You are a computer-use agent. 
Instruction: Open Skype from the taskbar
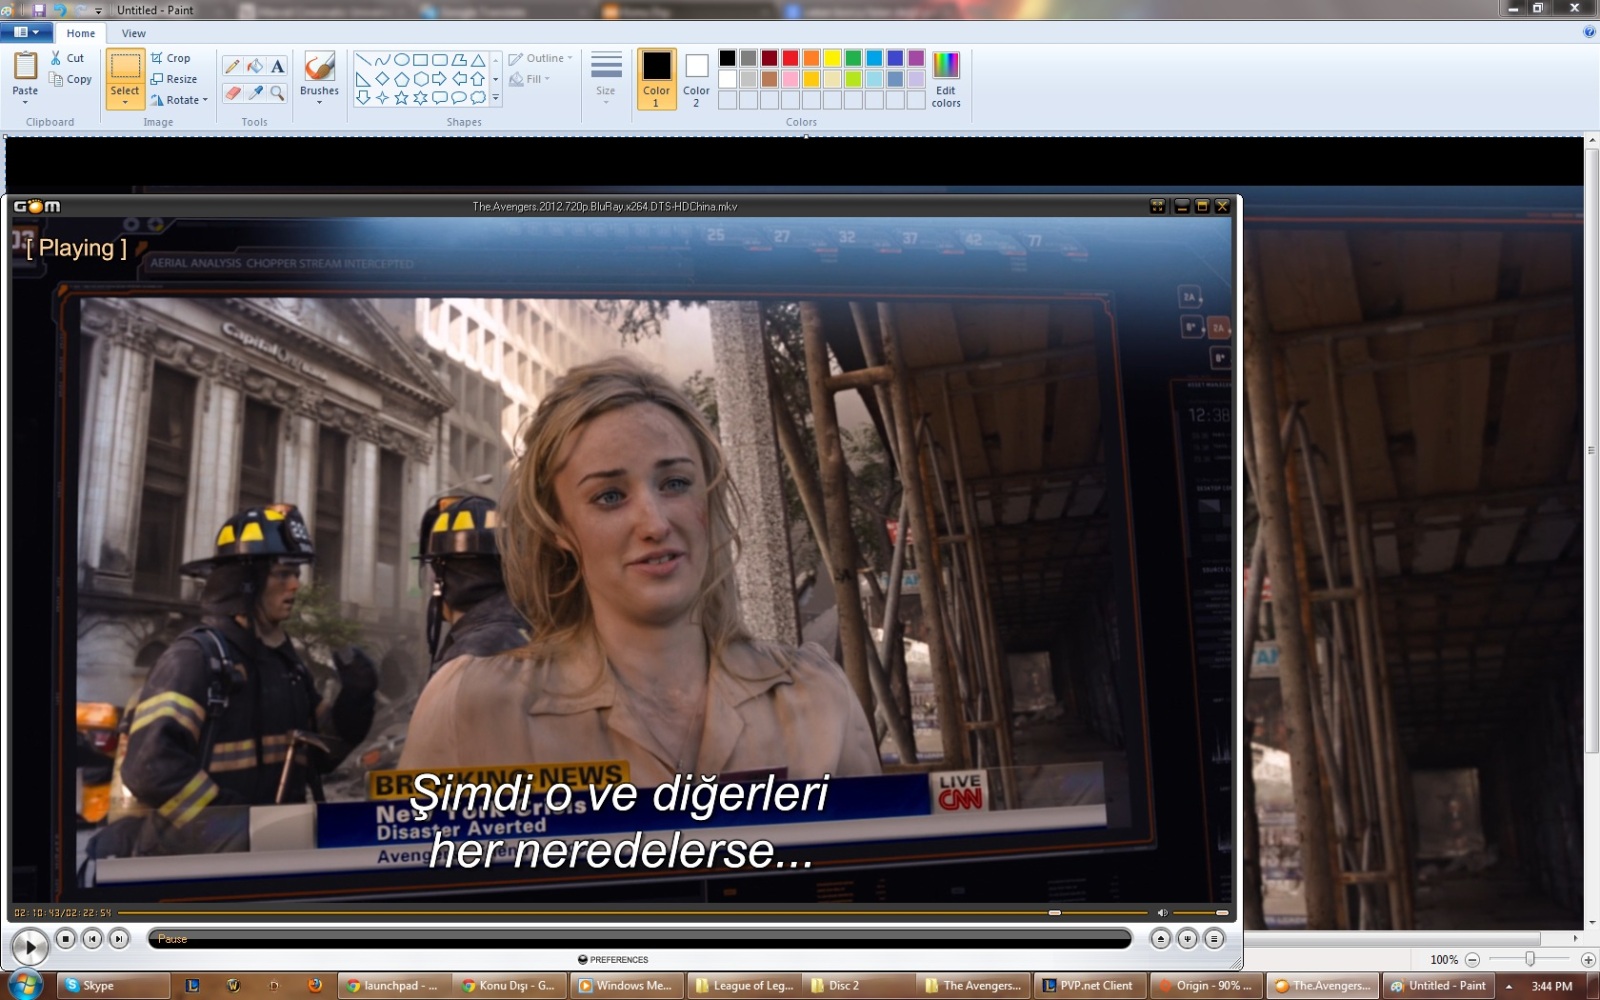pyautogui.click(x=112, y=985)
